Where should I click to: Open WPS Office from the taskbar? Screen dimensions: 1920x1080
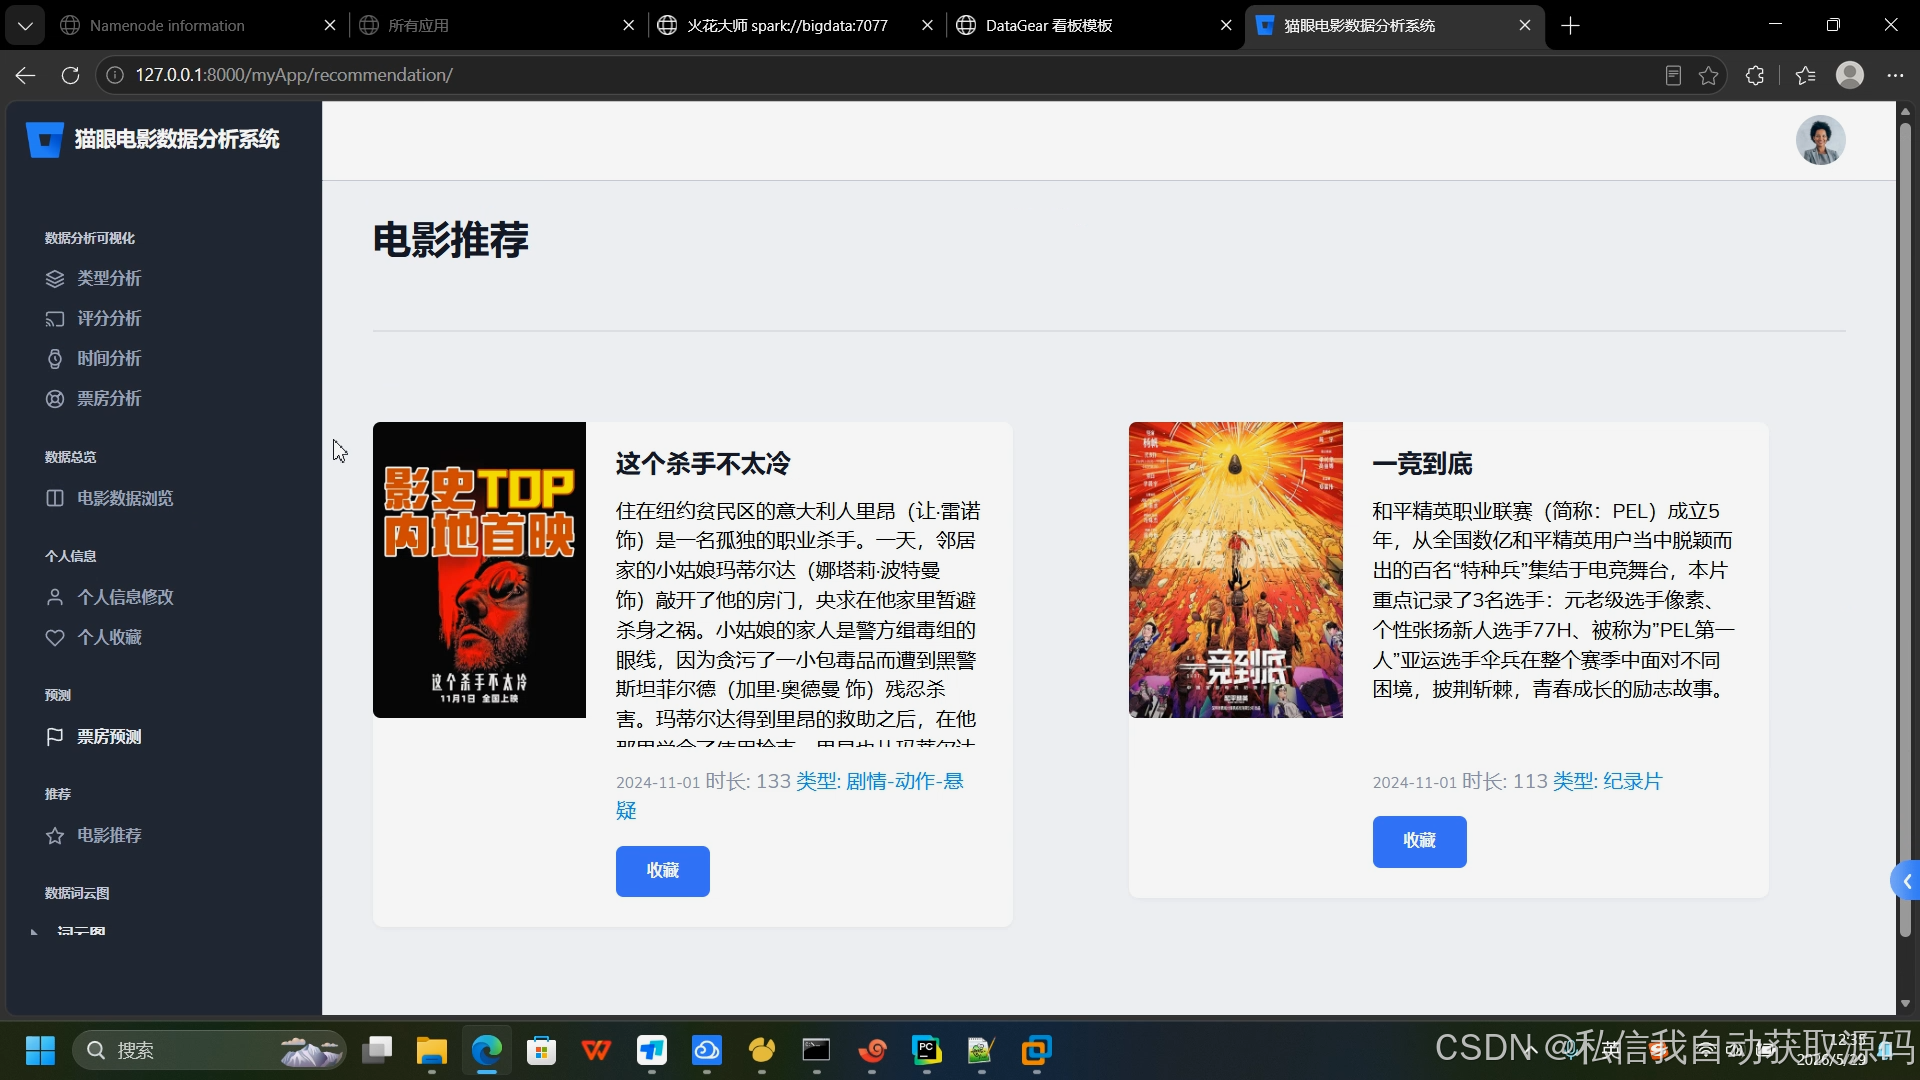[x=597, y=1051]
